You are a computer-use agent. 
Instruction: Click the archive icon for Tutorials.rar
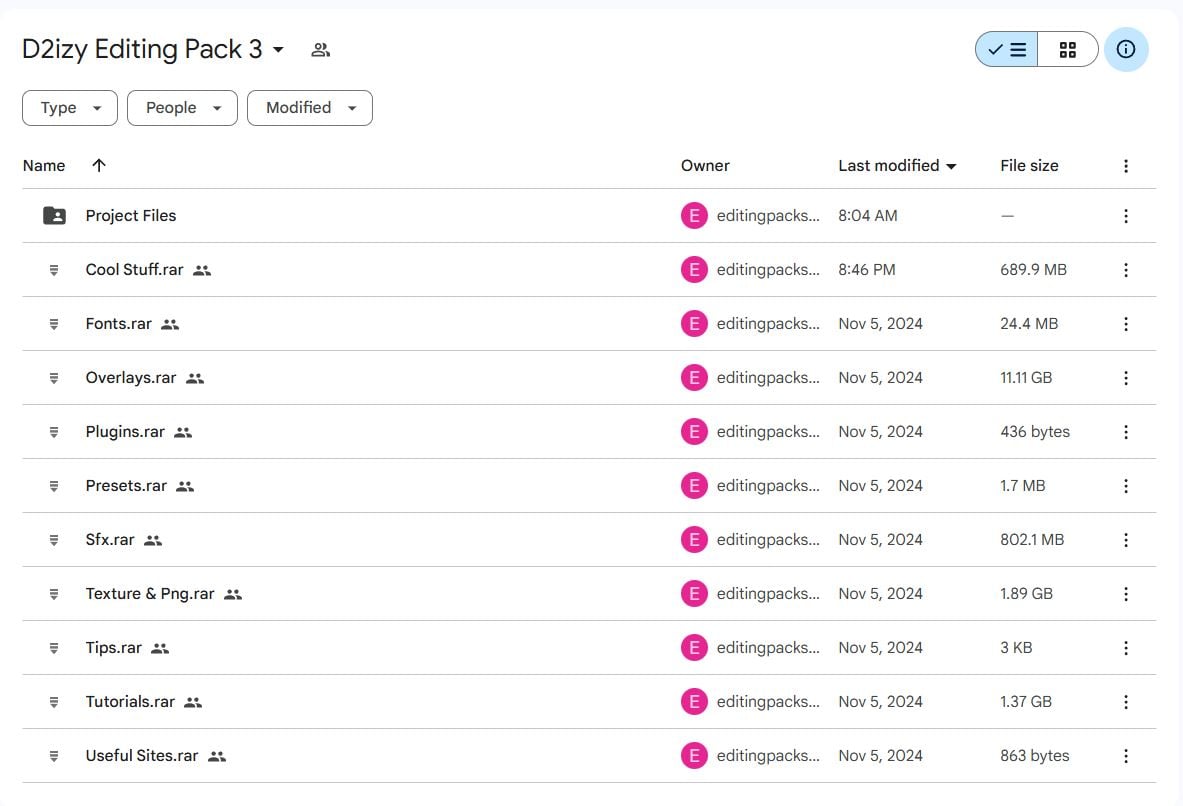pyautogui.click(x=54, y=702)
